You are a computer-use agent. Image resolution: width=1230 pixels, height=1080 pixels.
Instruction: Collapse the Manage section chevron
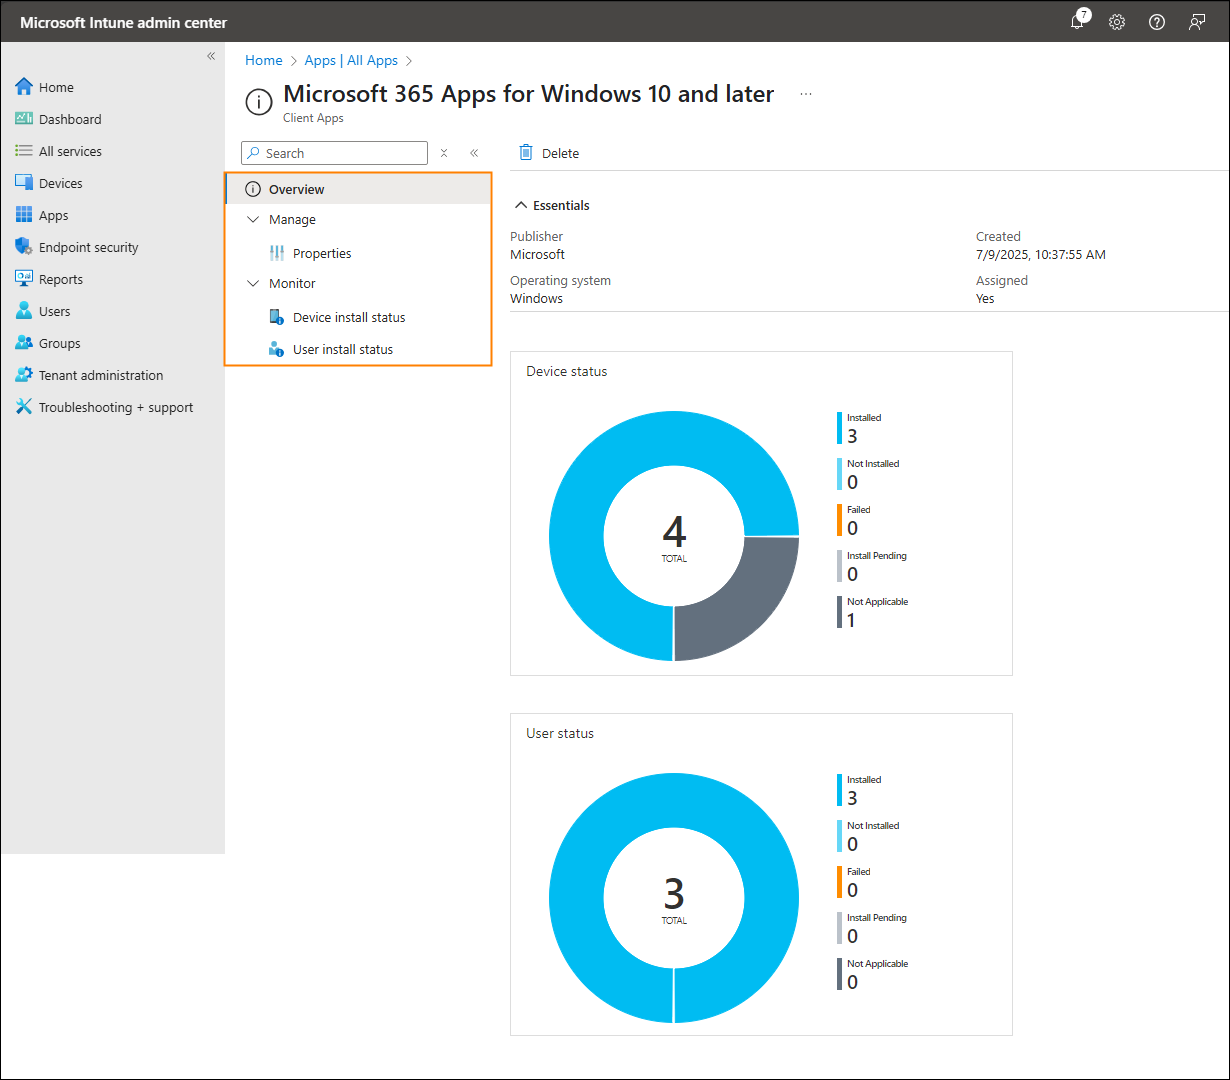coord(253,219)
